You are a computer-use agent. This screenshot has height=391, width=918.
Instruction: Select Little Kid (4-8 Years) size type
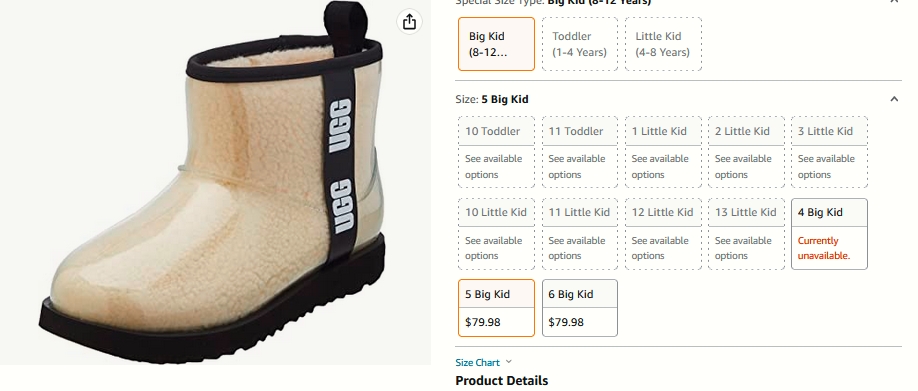(663, 44)
